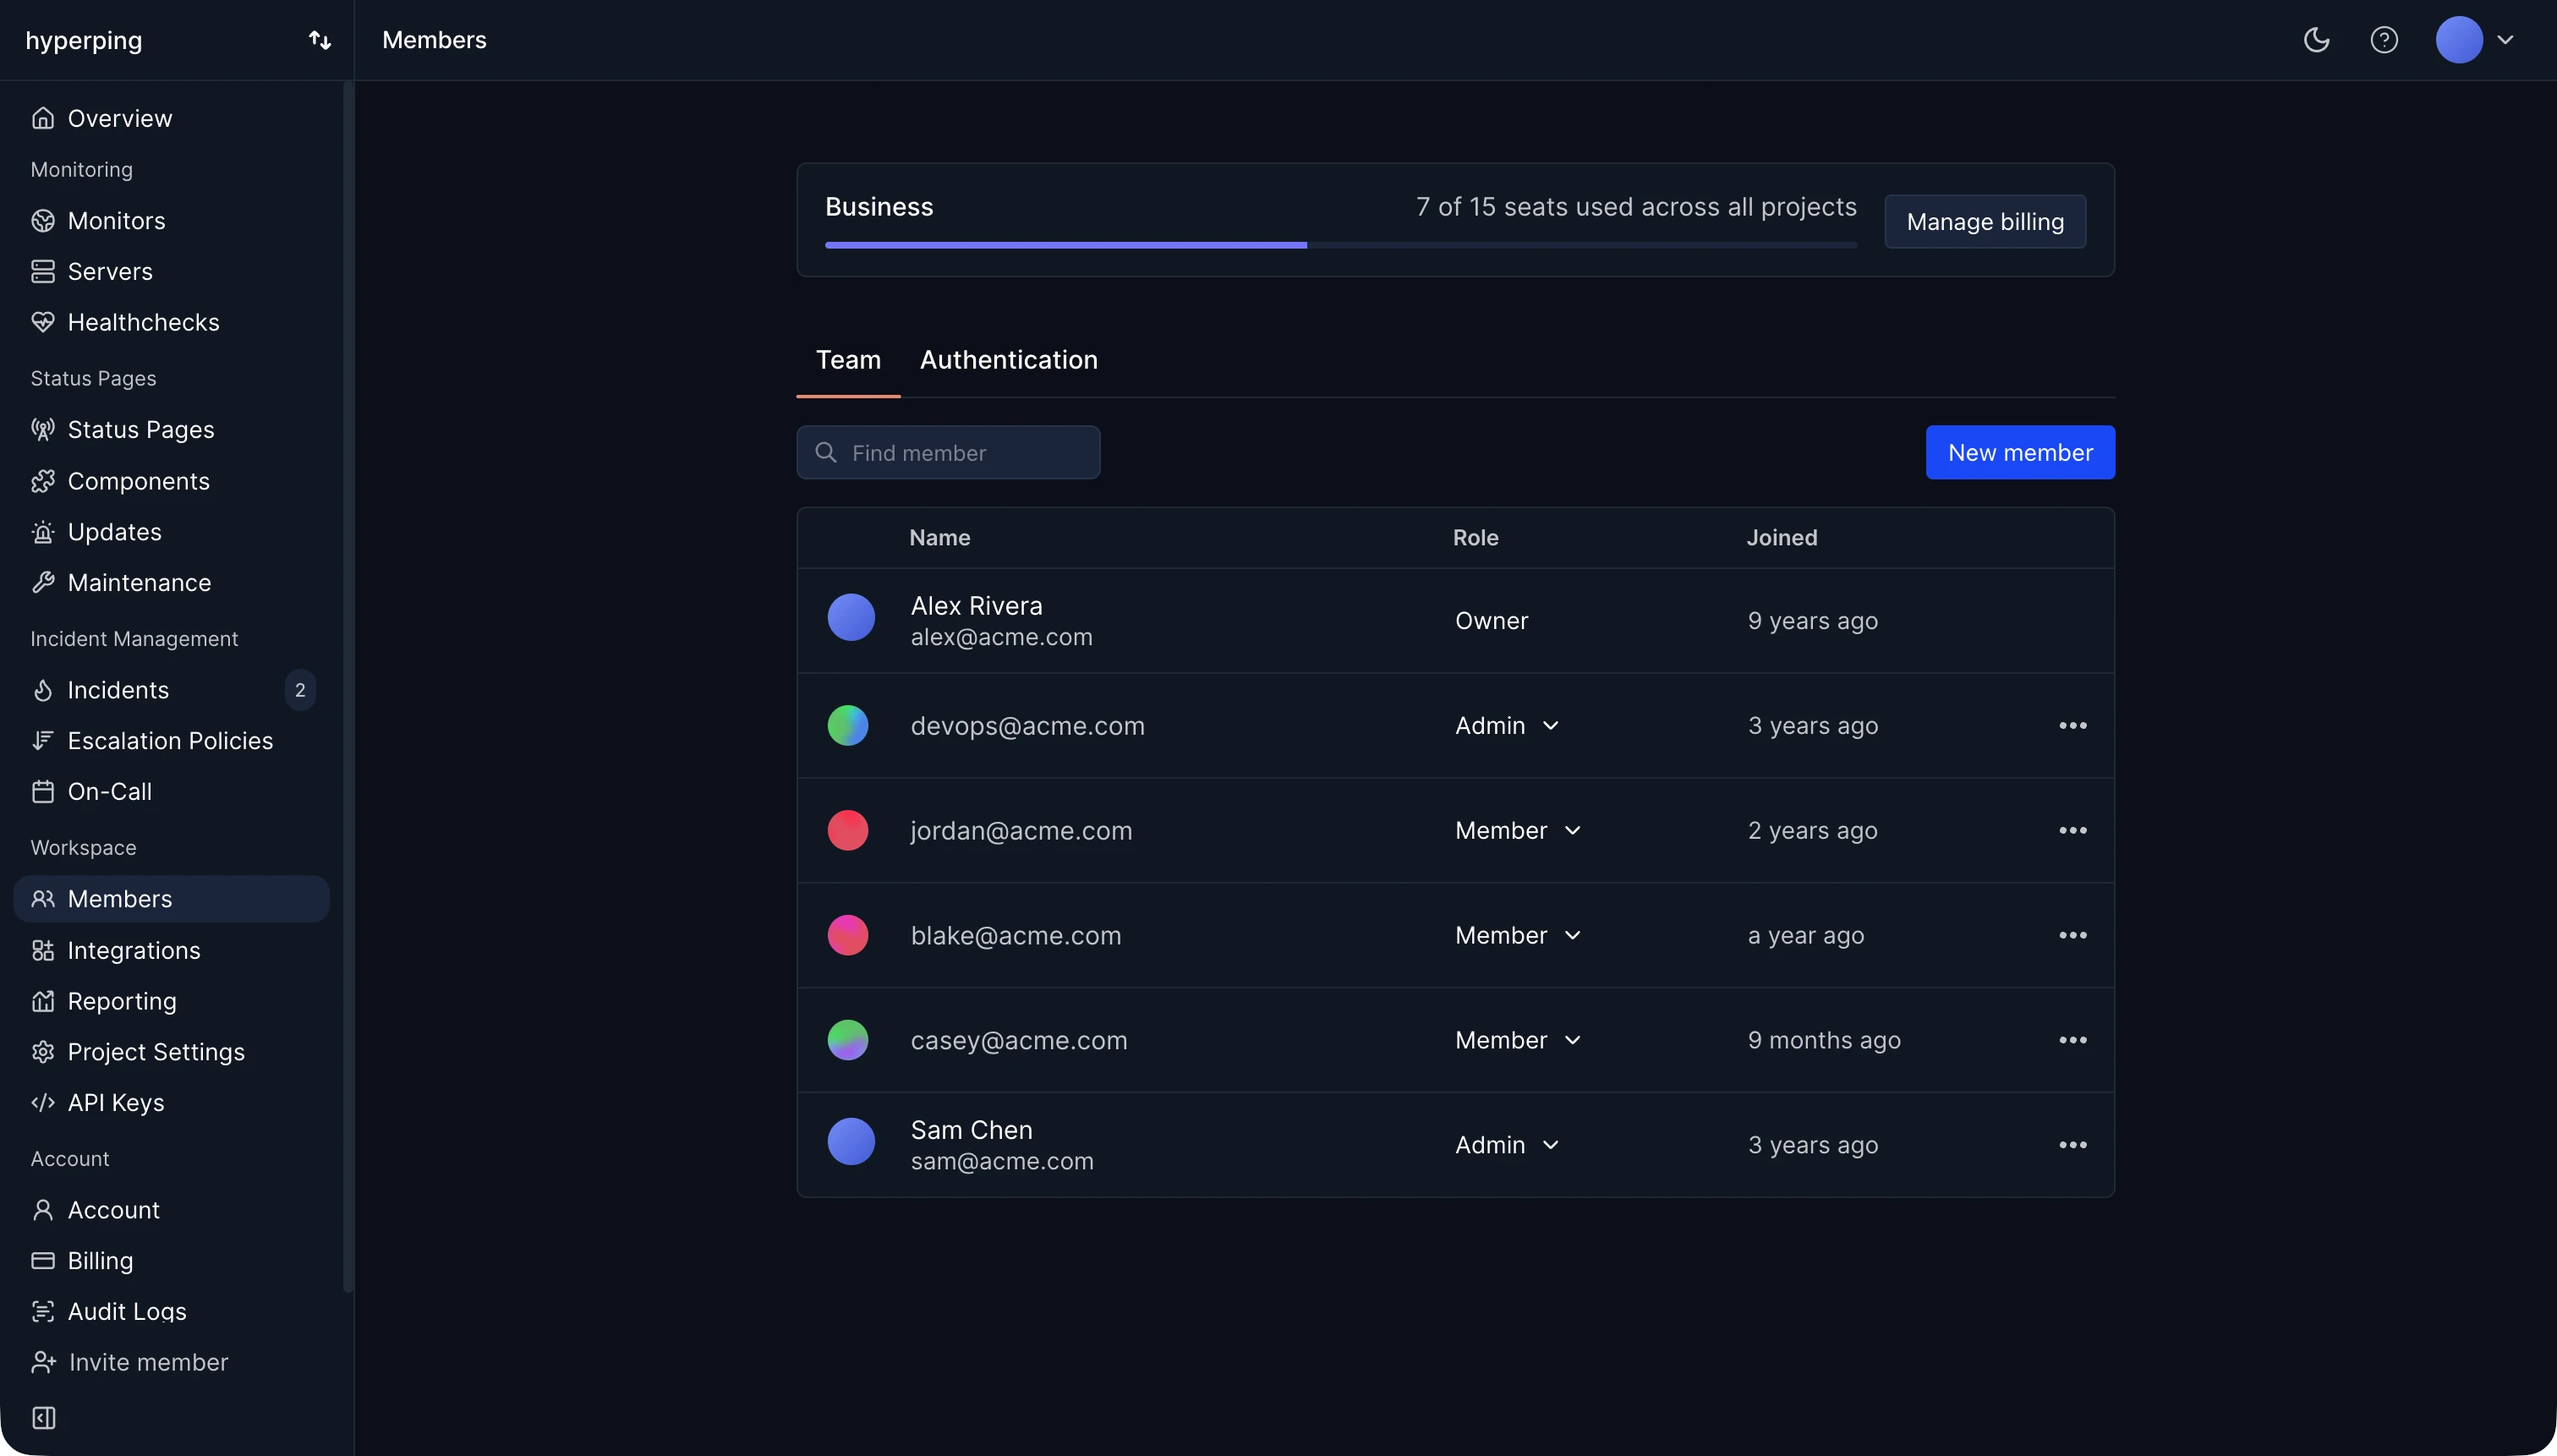Click the Audit Logs icon
This screenshot has height=1456, width=2557.
tap(43, 1311)
